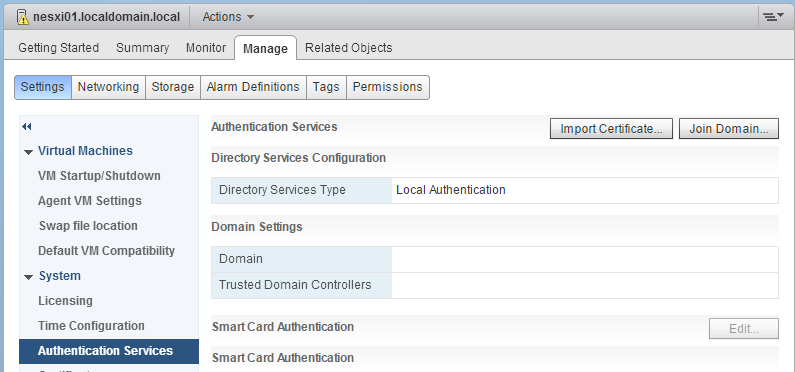795x372 pixels.
Task: Open the Related Objects tab
Action: click(348, 48)
